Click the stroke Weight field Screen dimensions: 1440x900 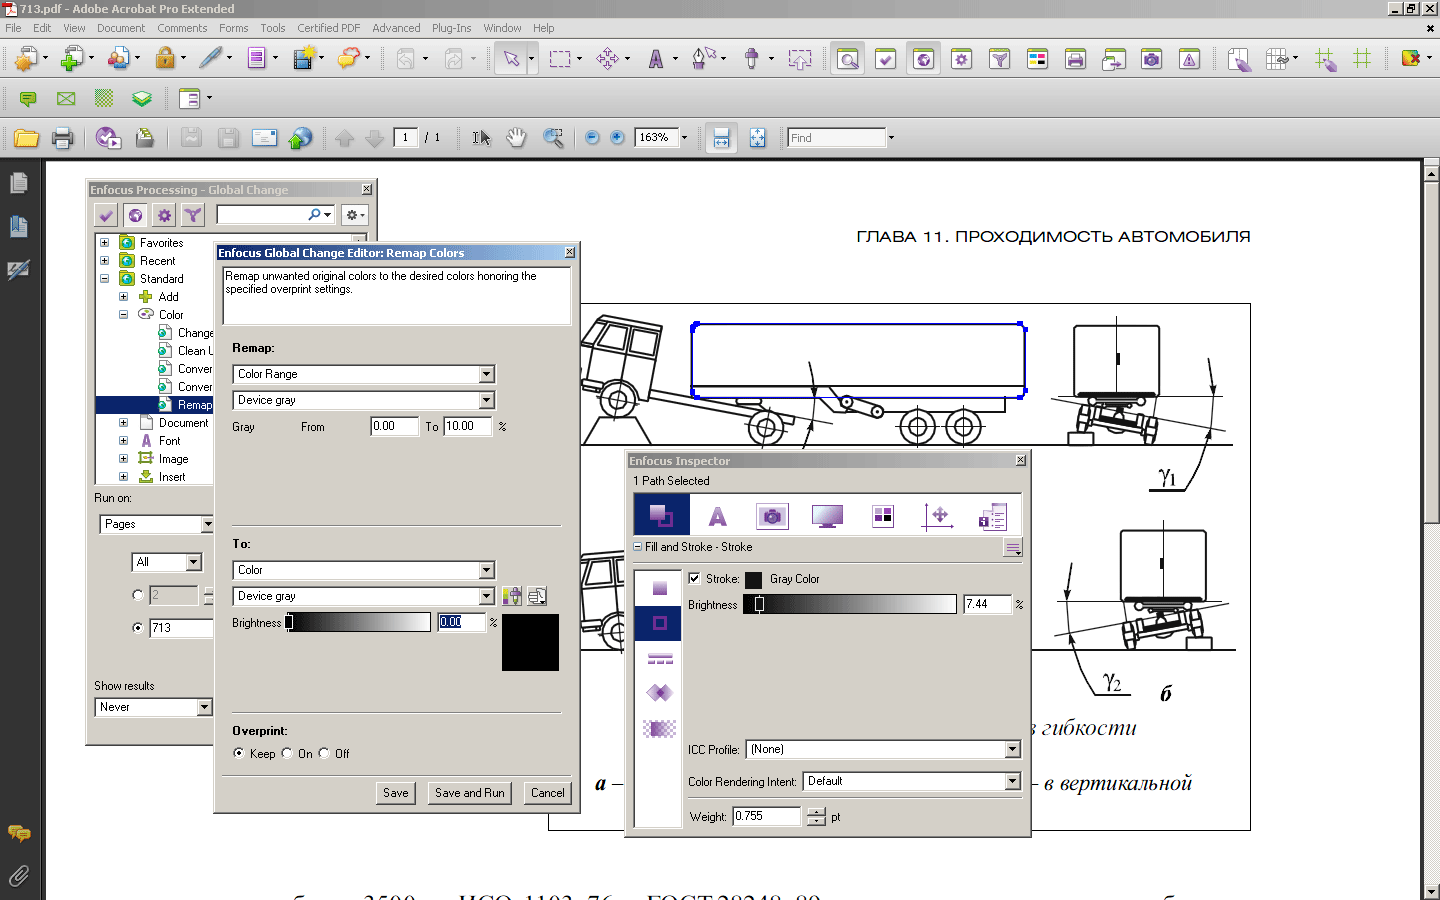pyautogui.click(x=767, y=817)
